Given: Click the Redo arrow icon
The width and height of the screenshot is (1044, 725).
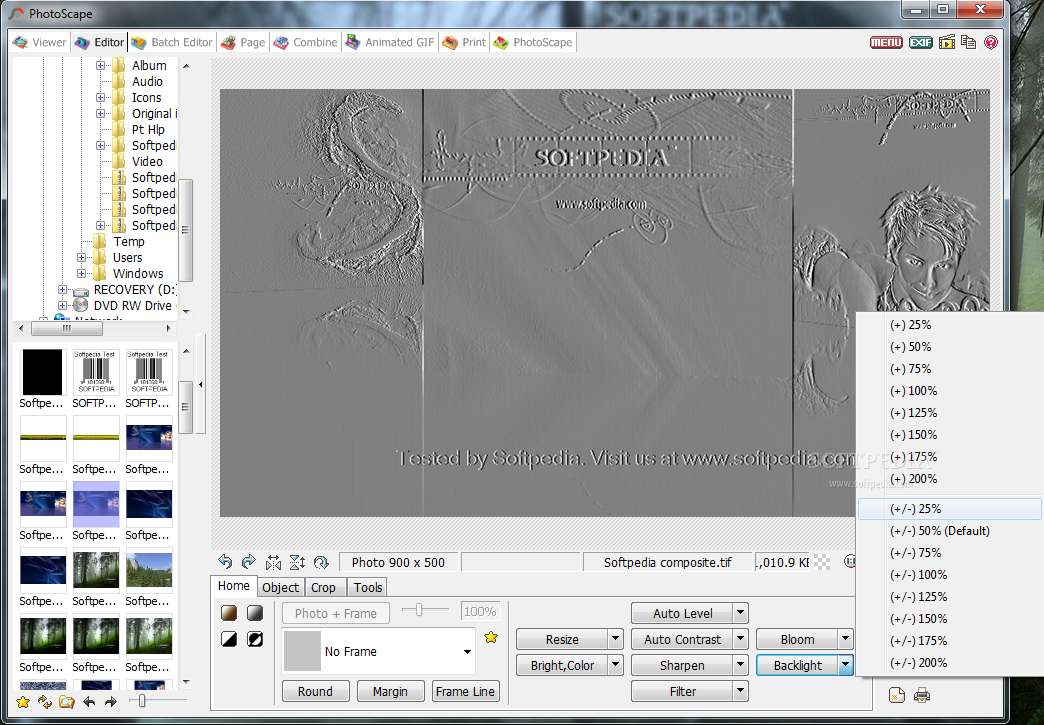Looking at the screenshot, I should tap(248, 562).
